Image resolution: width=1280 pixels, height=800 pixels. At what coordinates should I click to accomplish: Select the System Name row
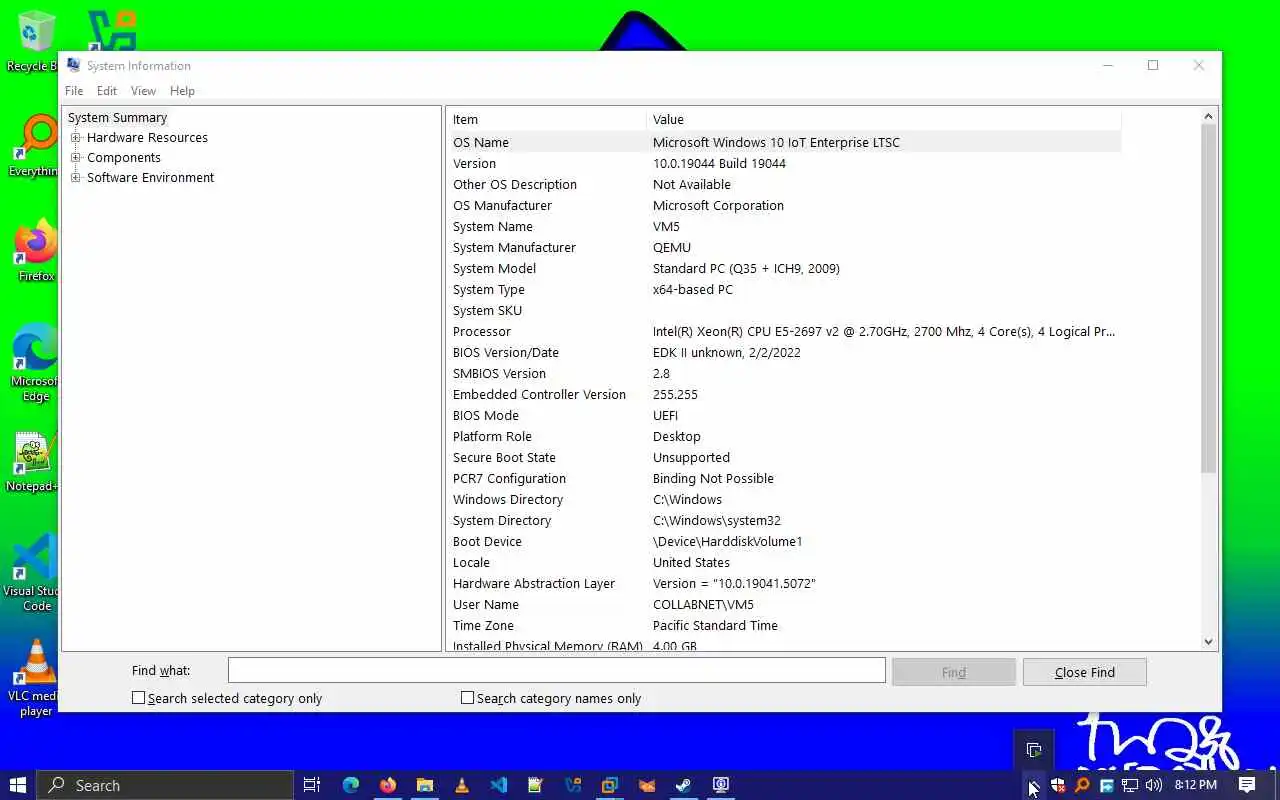784,226
